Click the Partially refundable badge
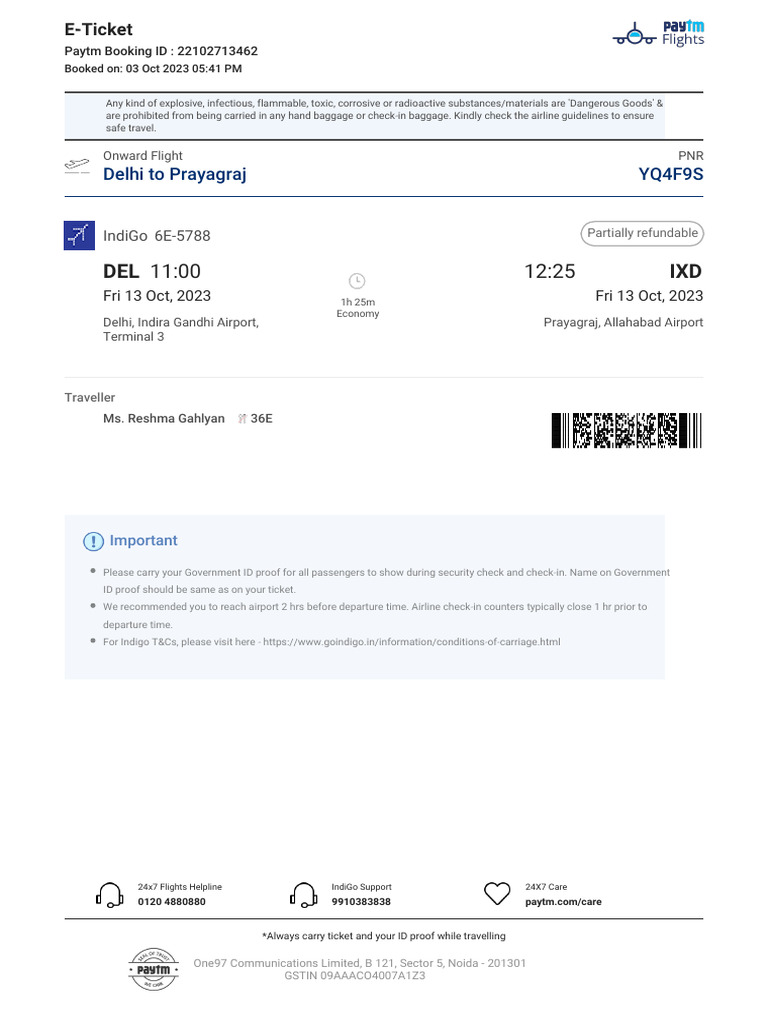The height and width of the screenshot is (1024, 768). (x=642, y=233)
